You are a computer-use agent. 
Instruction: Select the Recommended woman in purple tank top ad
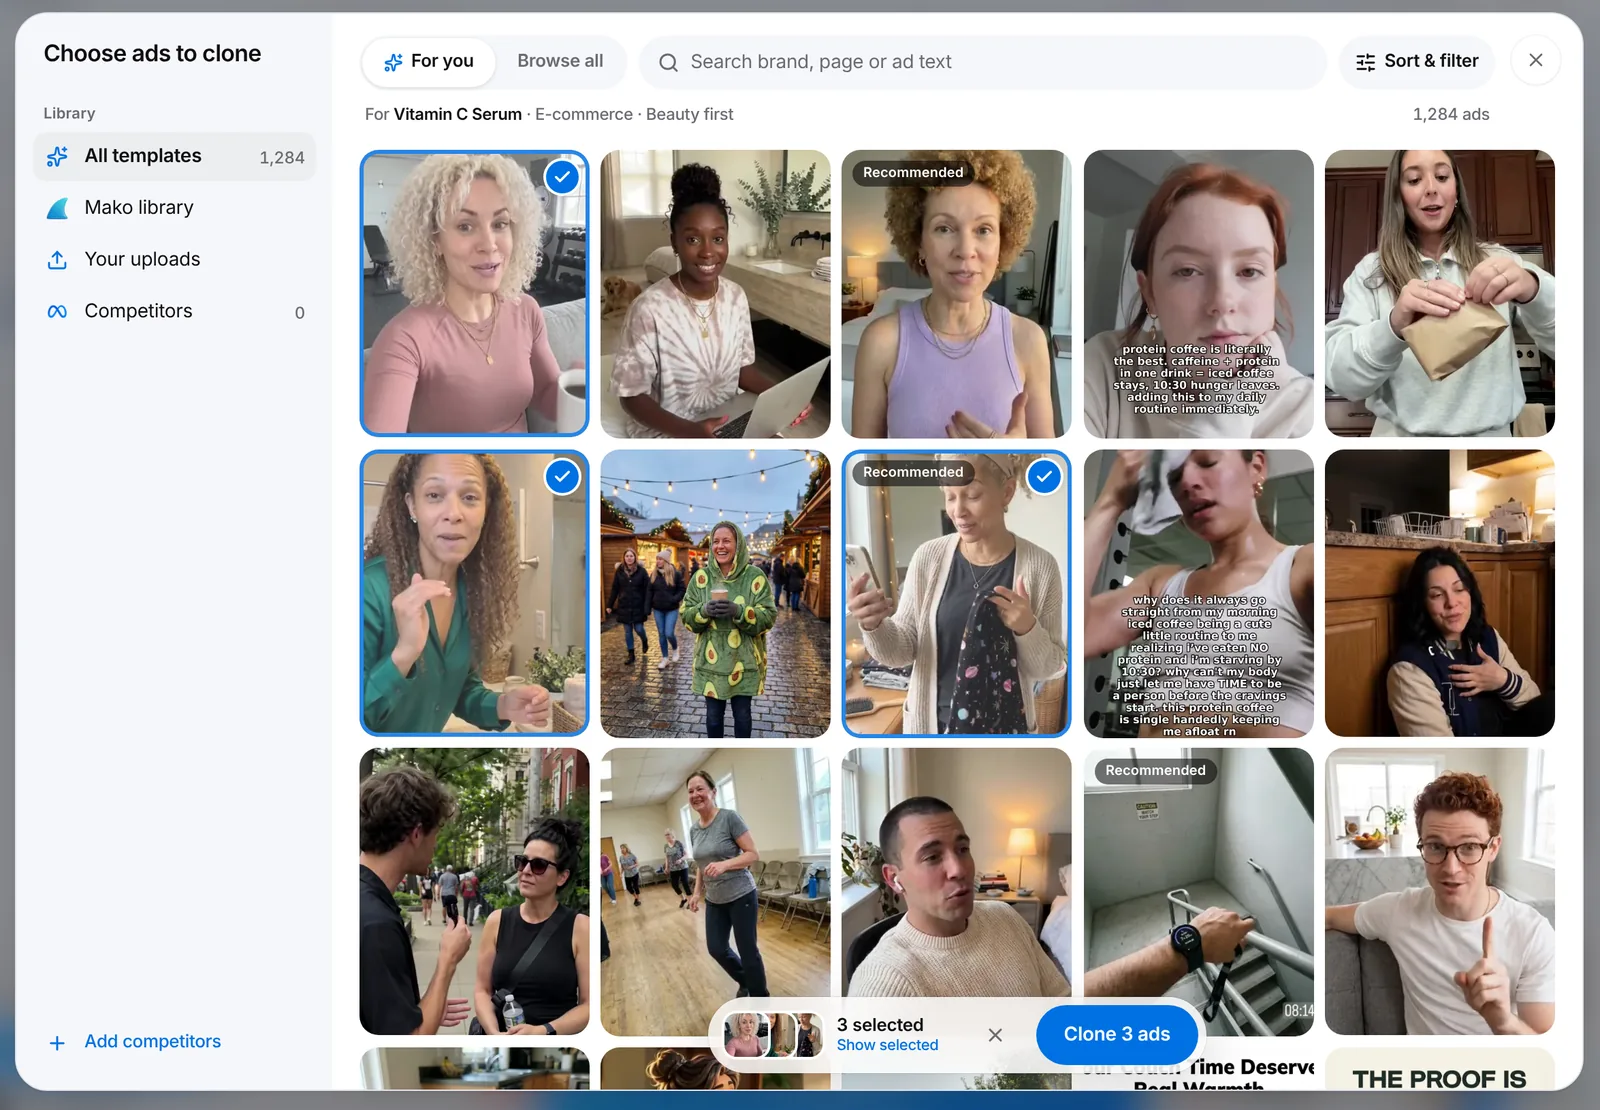pos(956,294)
